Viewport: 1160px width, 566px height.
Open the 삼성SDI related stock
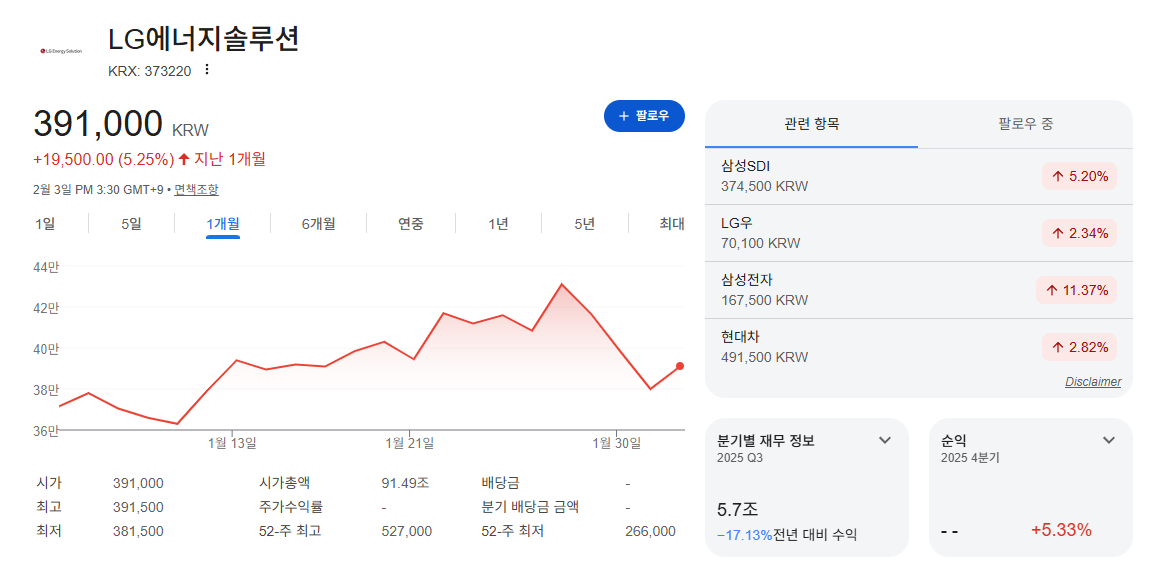point(919,176)
